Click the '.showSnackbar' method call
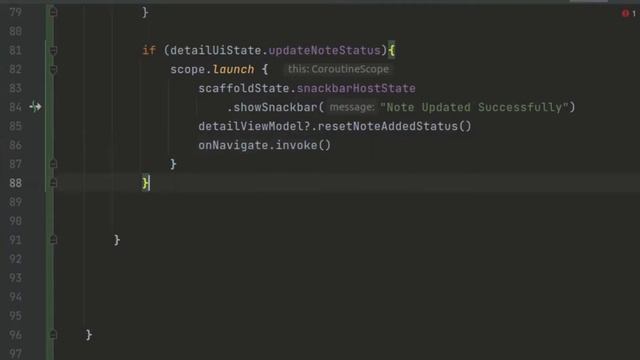Screen dimensions: 640x360 pos(272,107)
